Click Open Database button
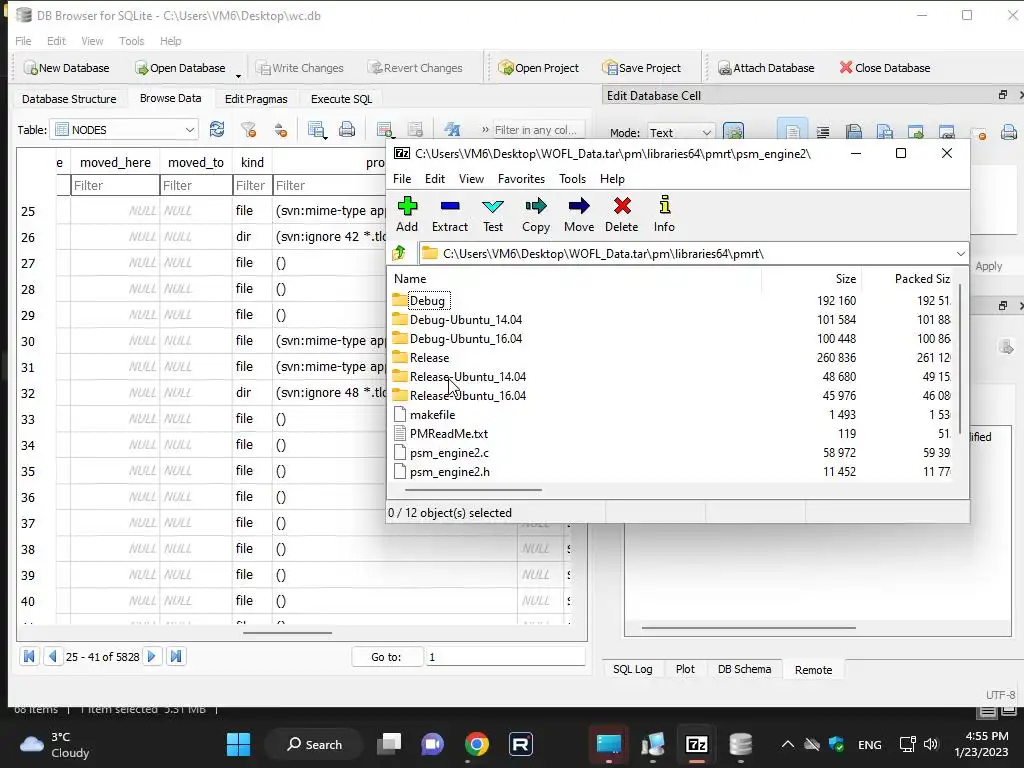This screenshot has height=768, width=1024. [x=180, y=67]
